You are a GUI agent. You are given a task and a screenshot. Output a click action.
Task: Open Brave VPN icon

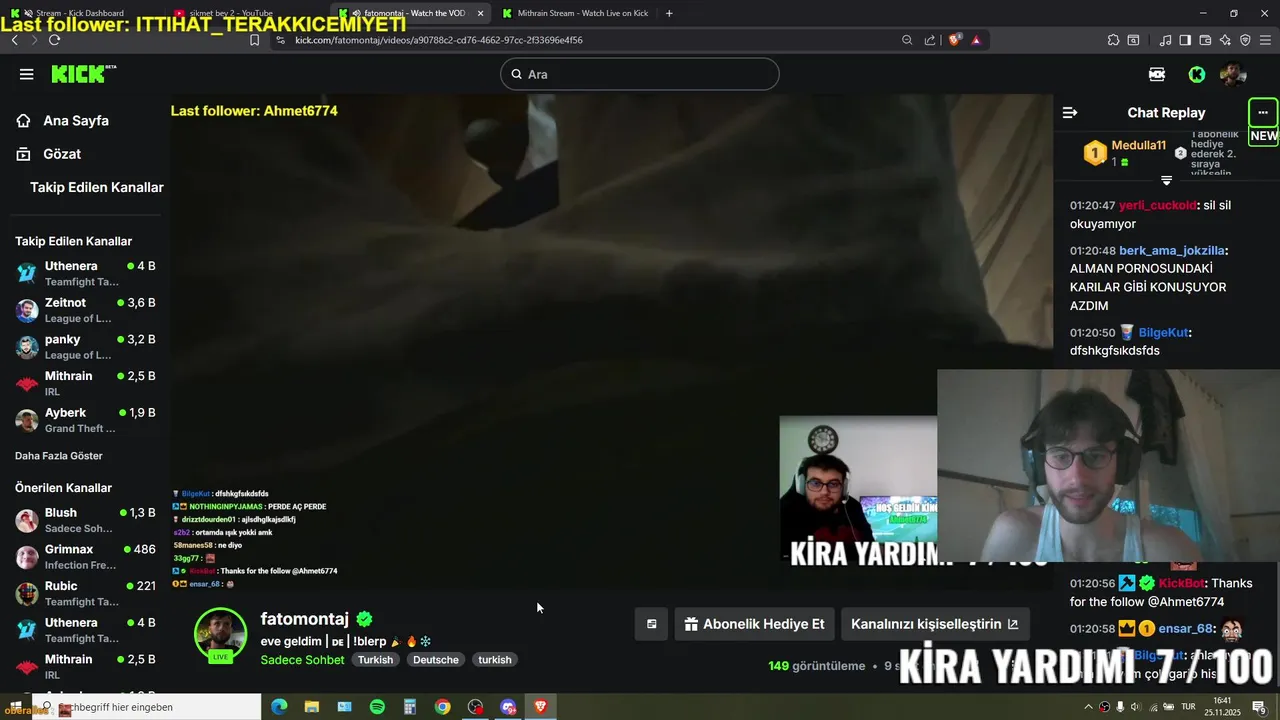coord(1245,40)
